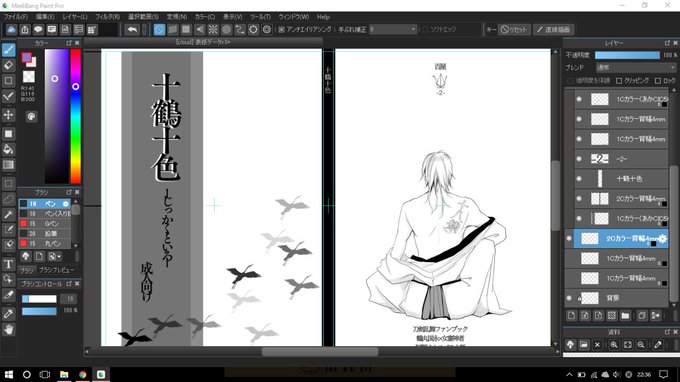This screenshot has width=680, height=382.
Task: Add a new layer in Layers panel
Action: (571, 315)
